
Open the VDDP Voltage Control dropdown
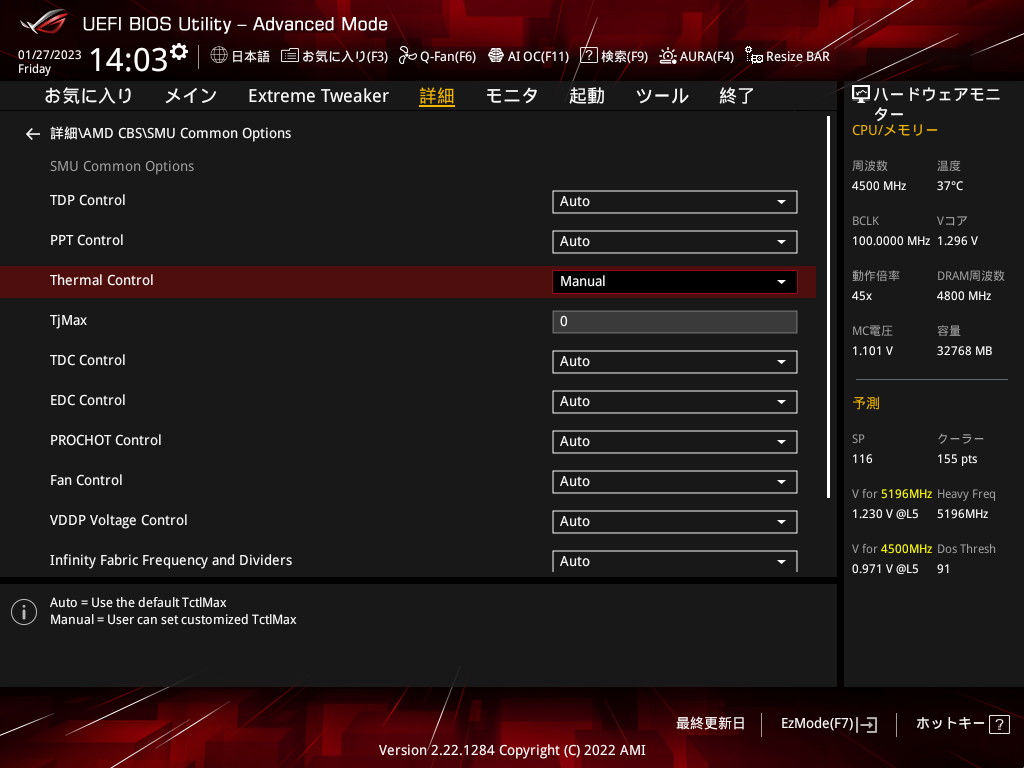[675, 521]
